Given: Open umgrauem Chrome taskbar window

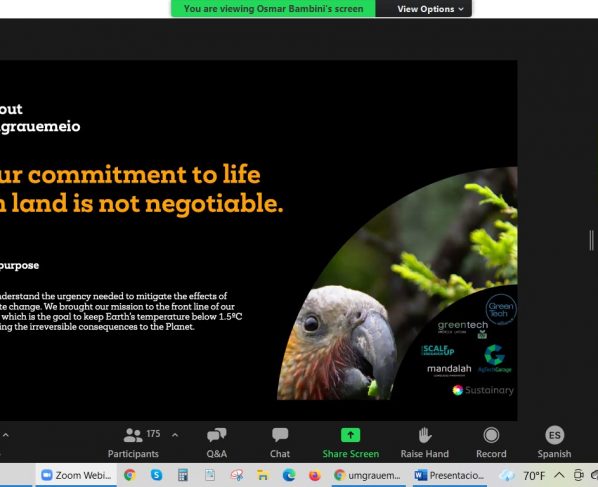Looking at the screenshot, I should click(x=367, y=475).
